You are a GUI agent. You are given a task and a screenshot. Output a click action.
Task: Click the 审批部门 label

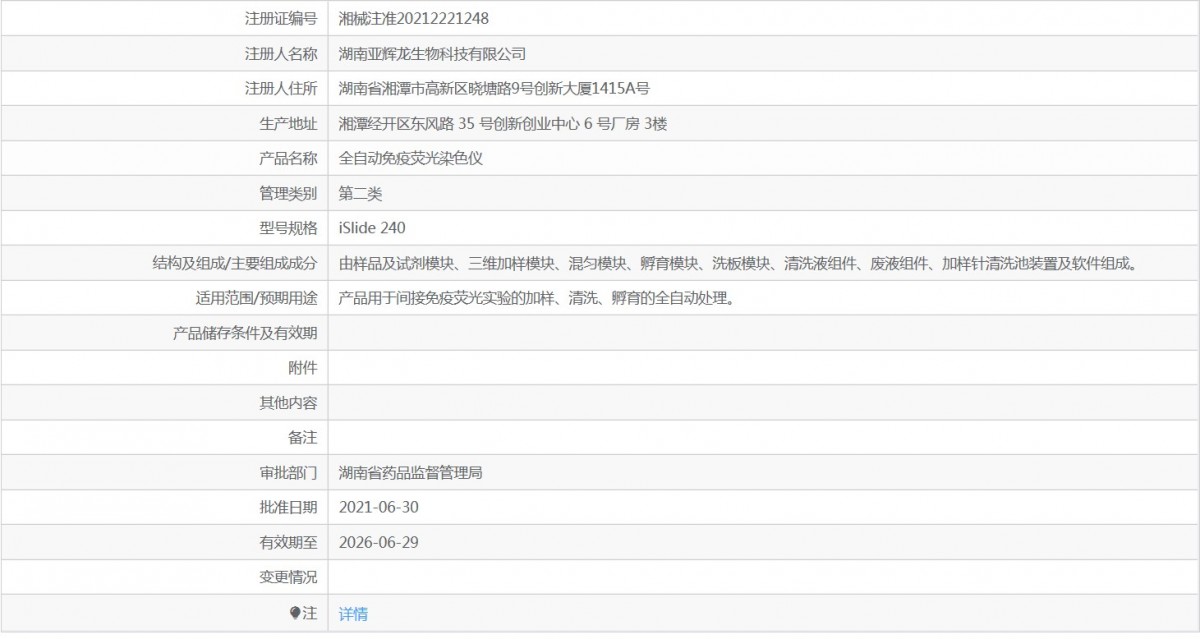point(288,473)
